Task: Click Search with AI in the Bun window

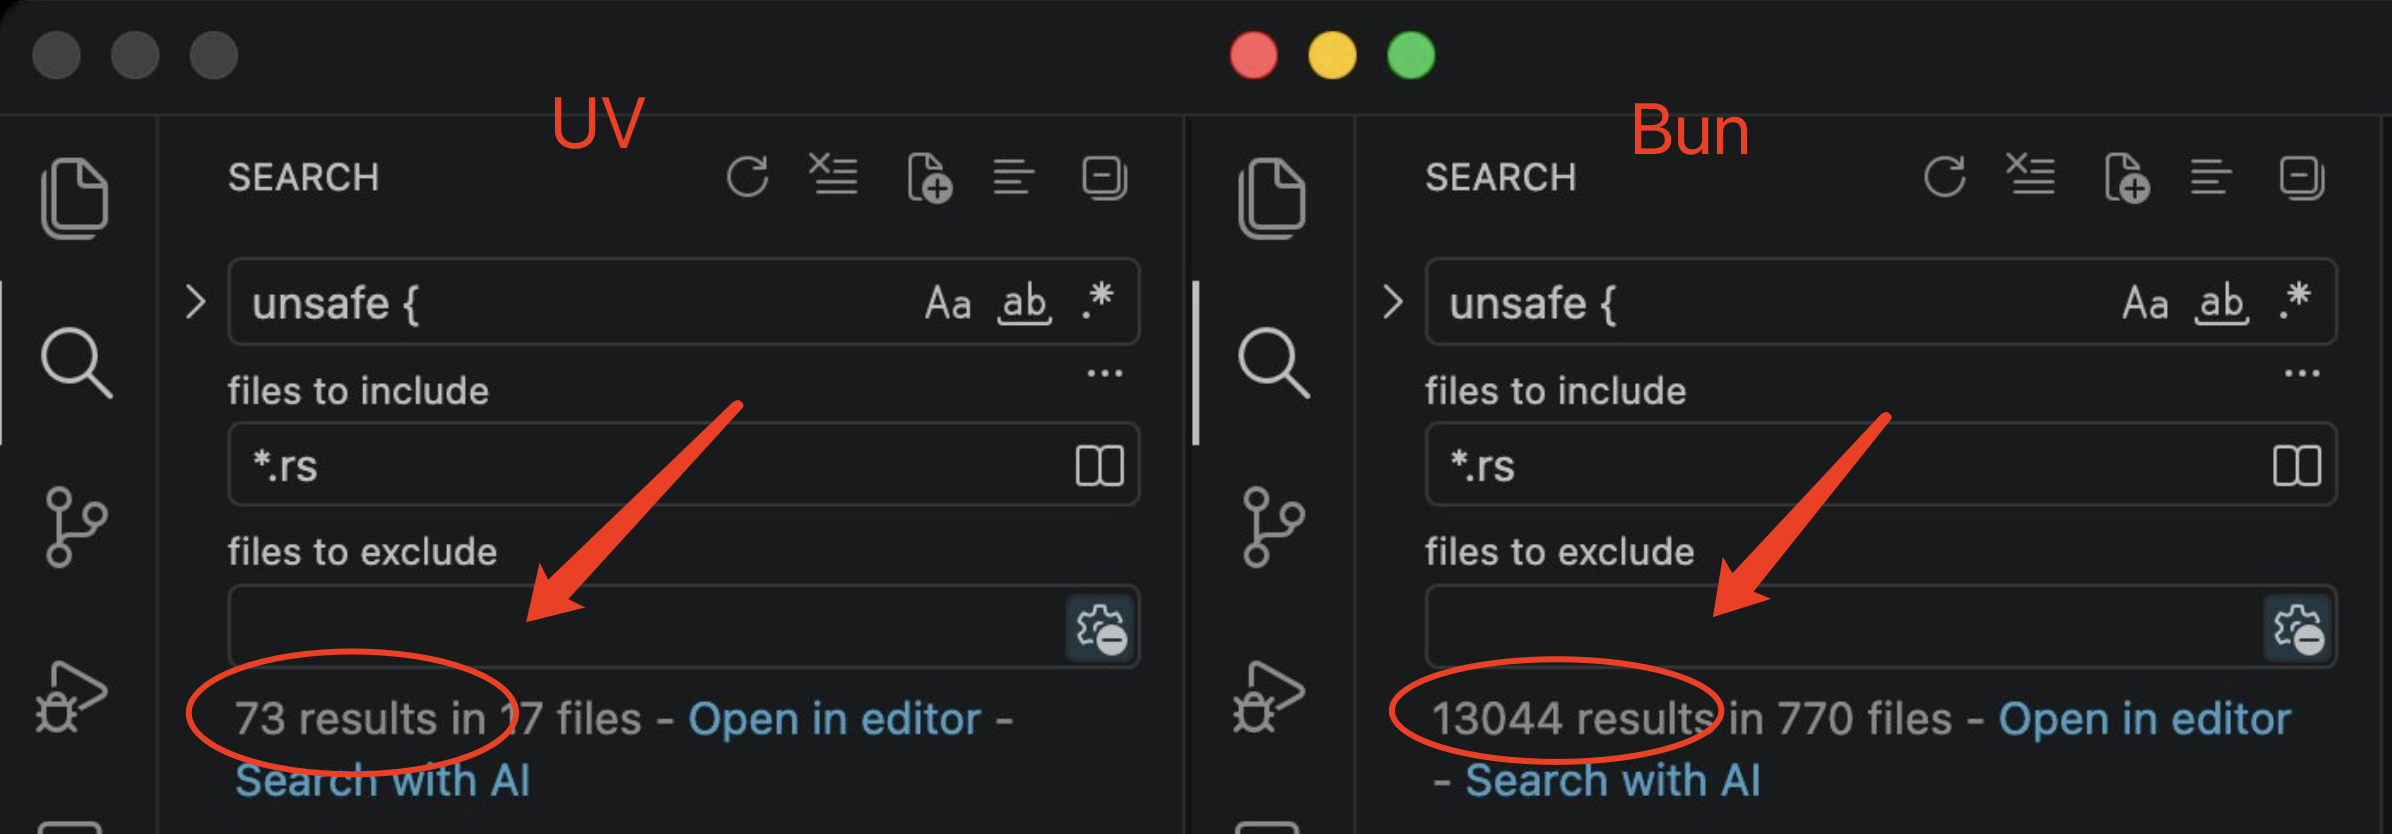Action: coord(1612,780)
